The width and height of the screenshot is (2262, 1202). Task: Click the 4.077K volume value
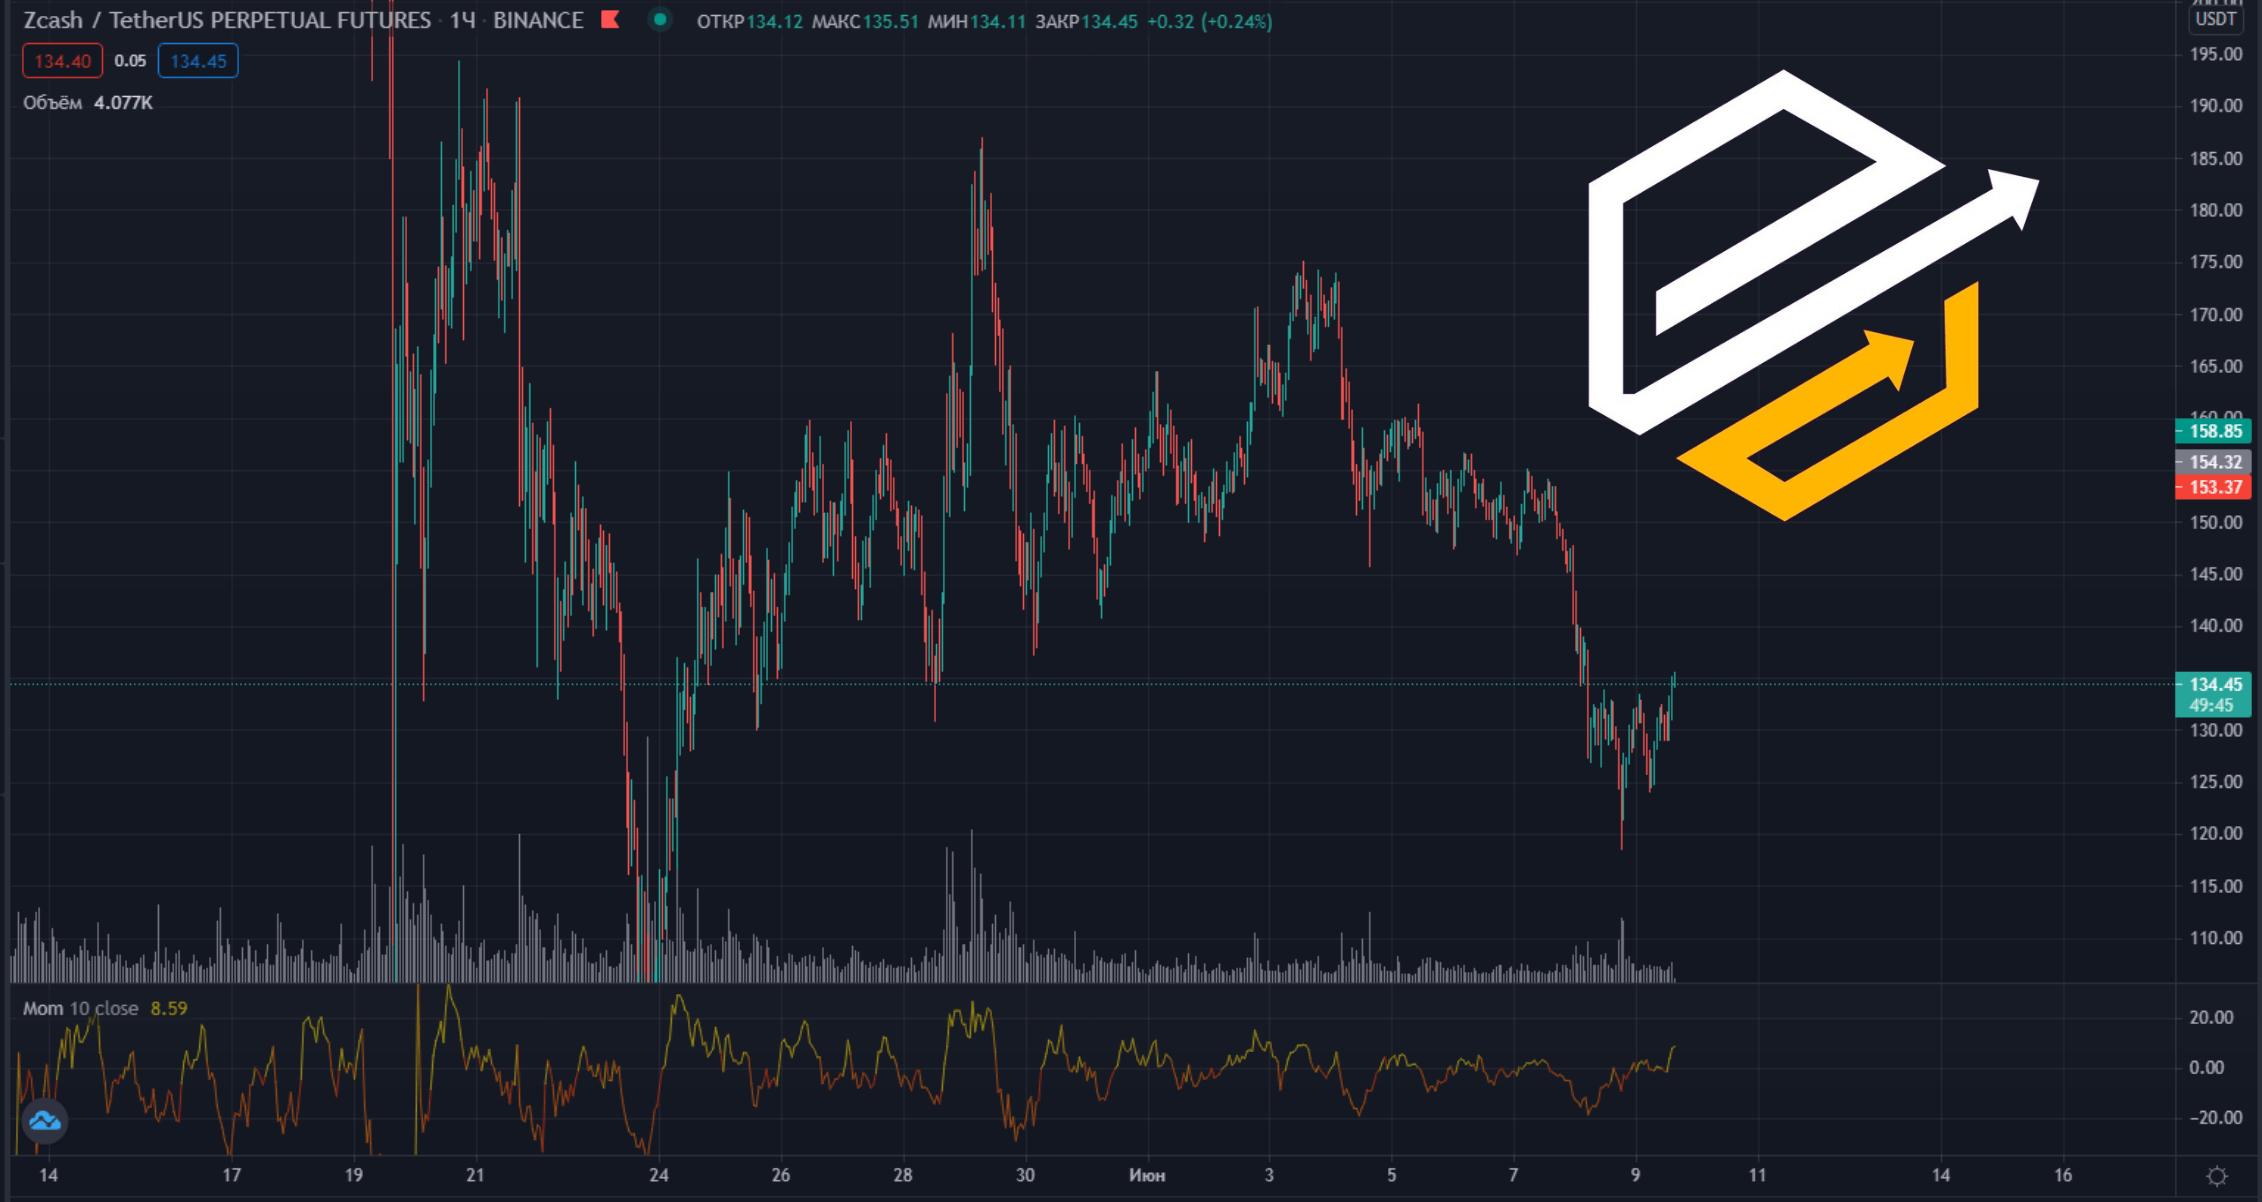coord(123,103)
